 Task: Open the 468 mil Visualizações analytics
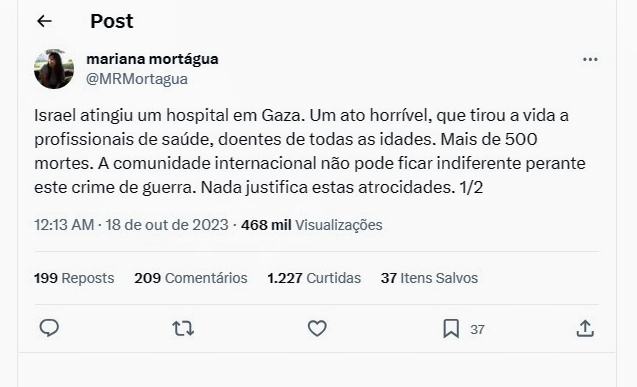(x=312, y=225)
